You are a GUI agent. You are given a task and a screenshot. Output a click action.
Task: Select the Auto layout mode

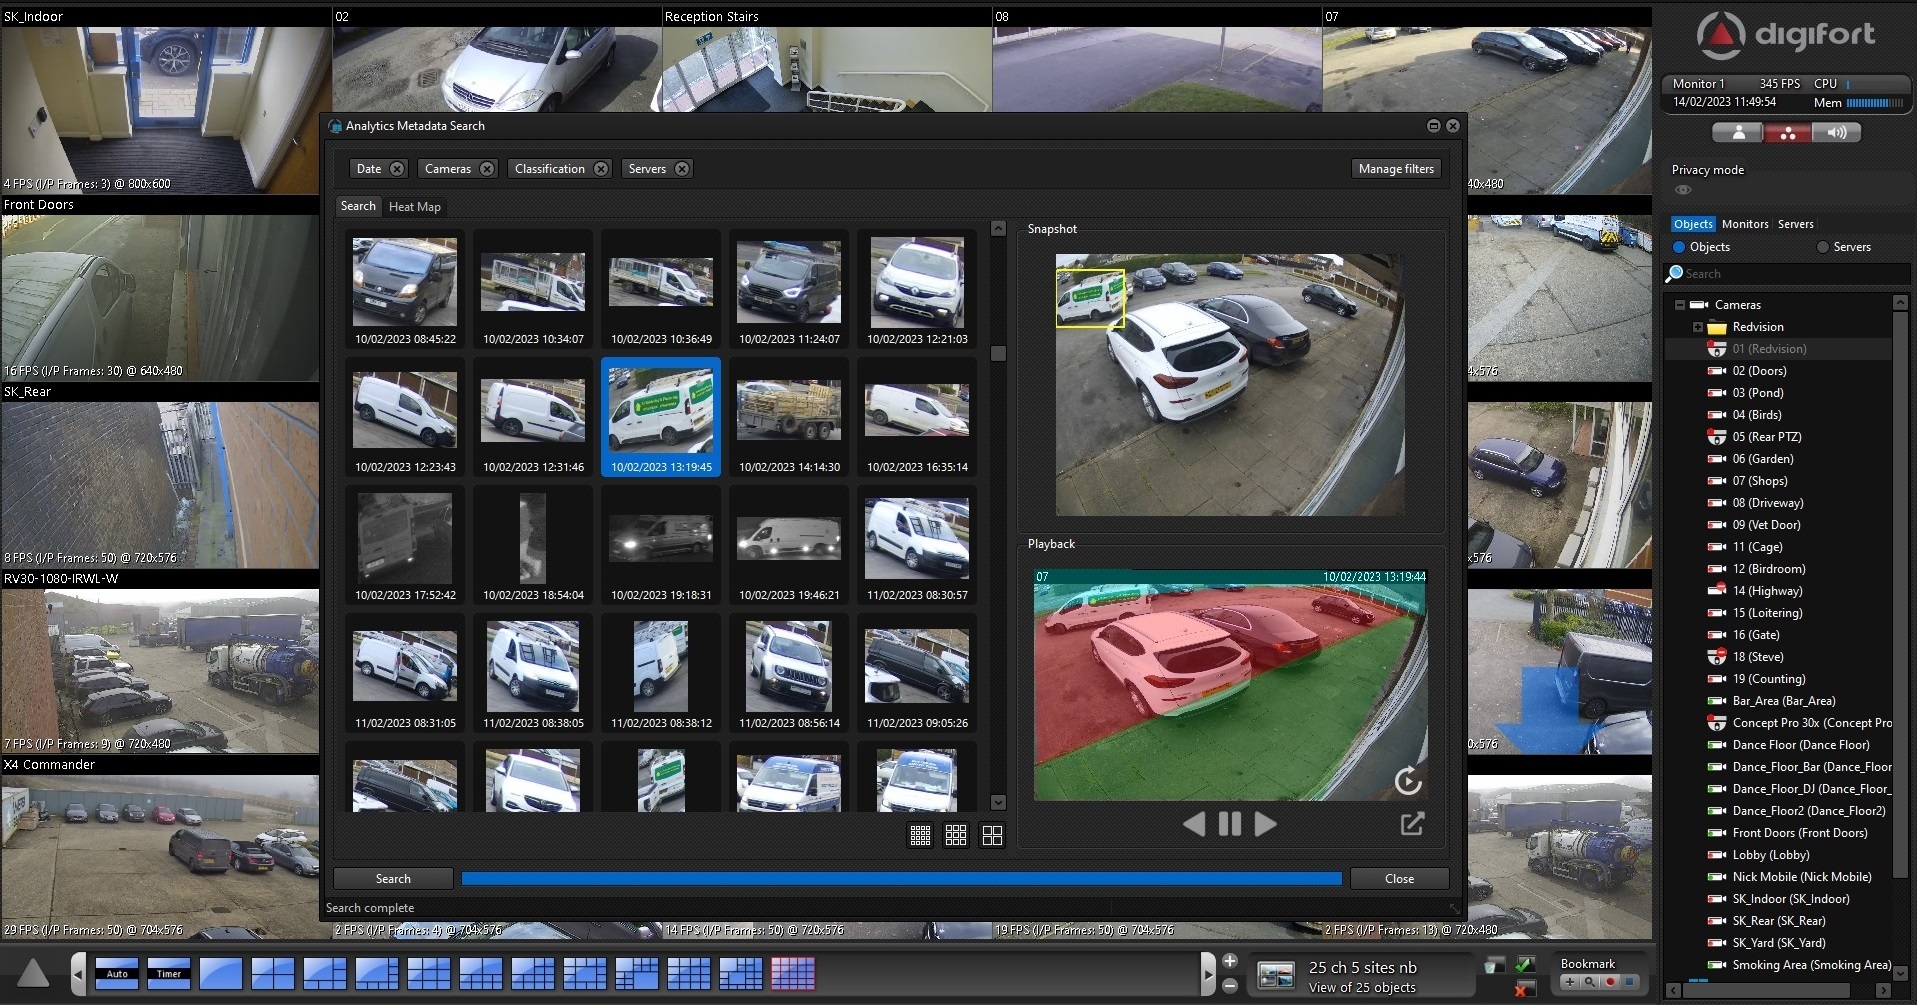117,973
